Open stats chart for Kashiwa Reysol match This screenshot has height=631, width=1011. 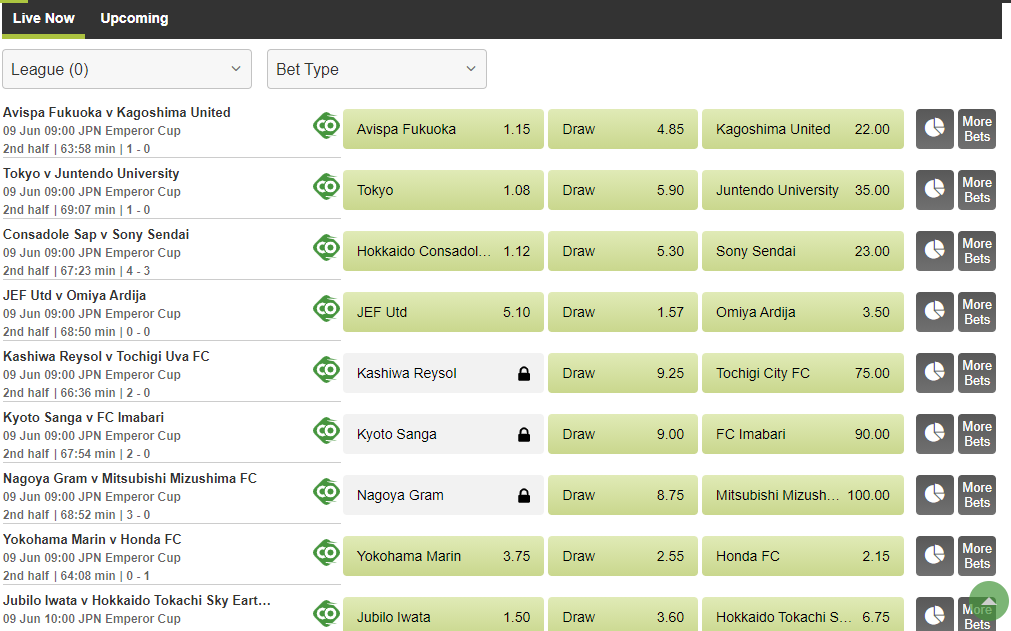tap(934, 373)
